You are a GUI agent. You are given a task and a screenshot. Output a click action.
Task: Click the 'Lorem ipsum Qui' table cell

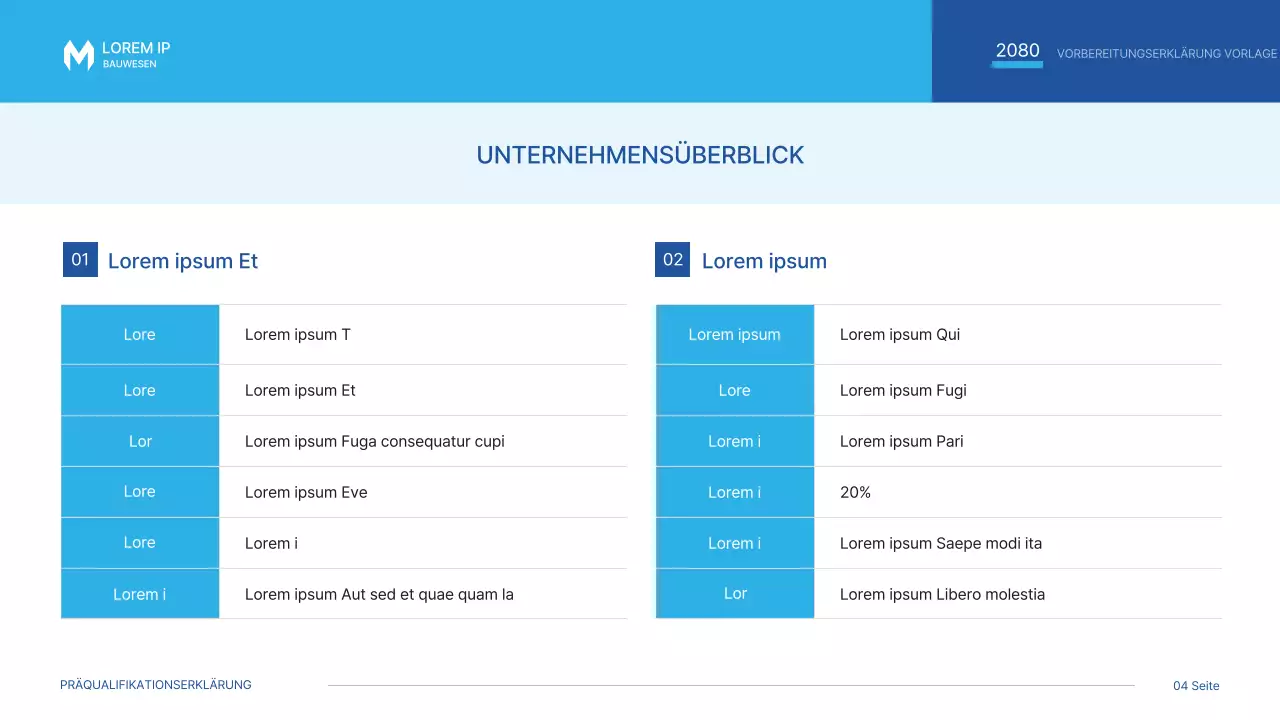click(x=900, y=335)
